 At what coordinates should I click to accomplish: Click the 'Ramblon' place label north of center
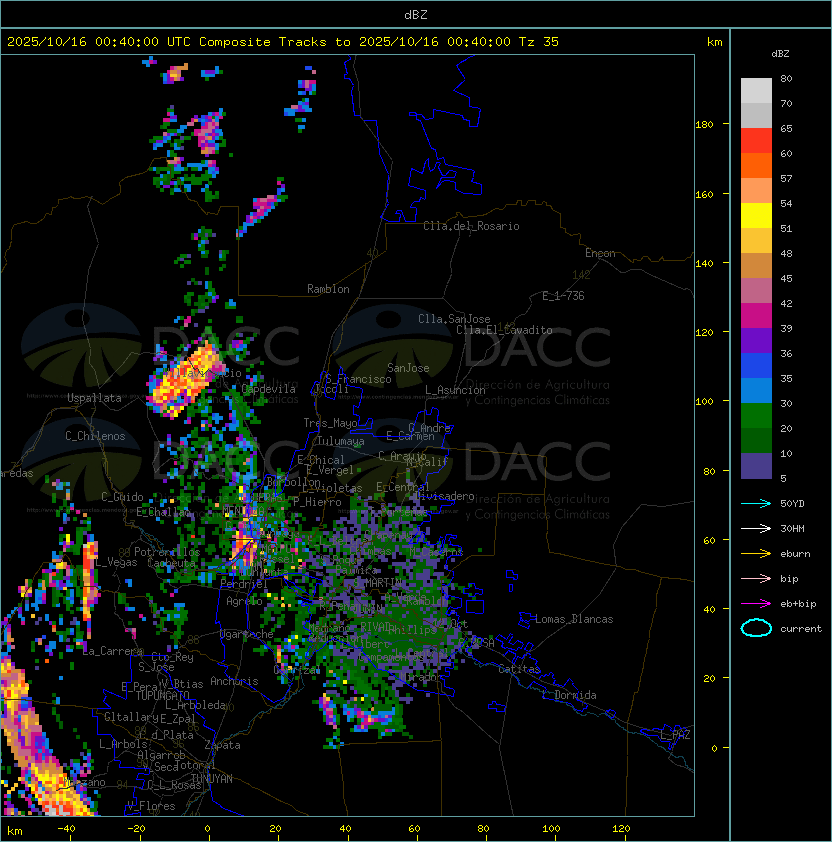click(328, 289)
